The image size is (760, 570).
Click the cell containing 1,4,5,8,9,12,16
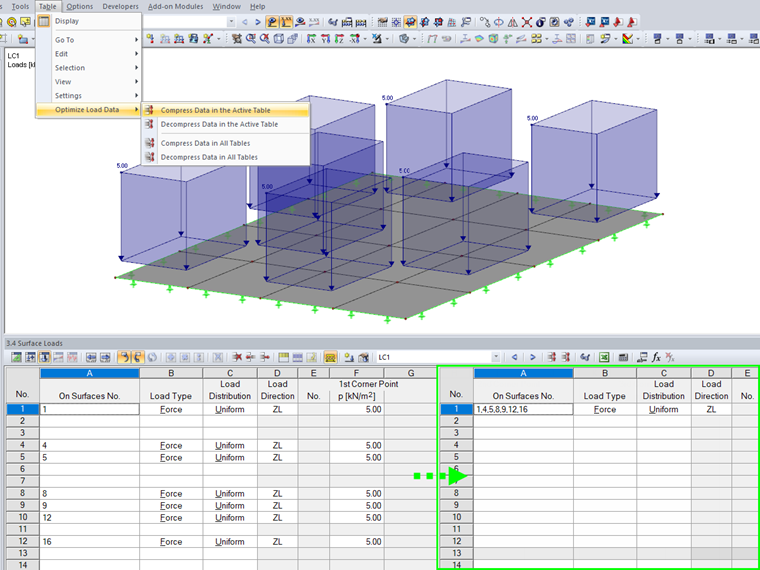click(523, 409)
